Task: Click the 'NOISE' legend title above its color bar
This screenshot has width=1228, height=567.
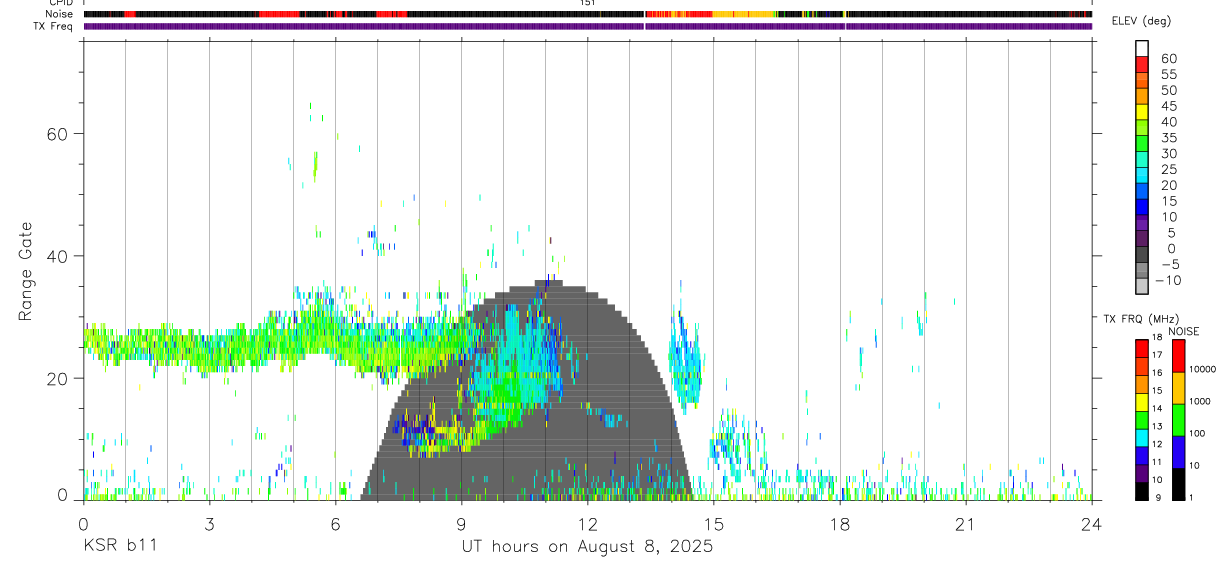Action: pyautogui.click(x=1183, y=331)
